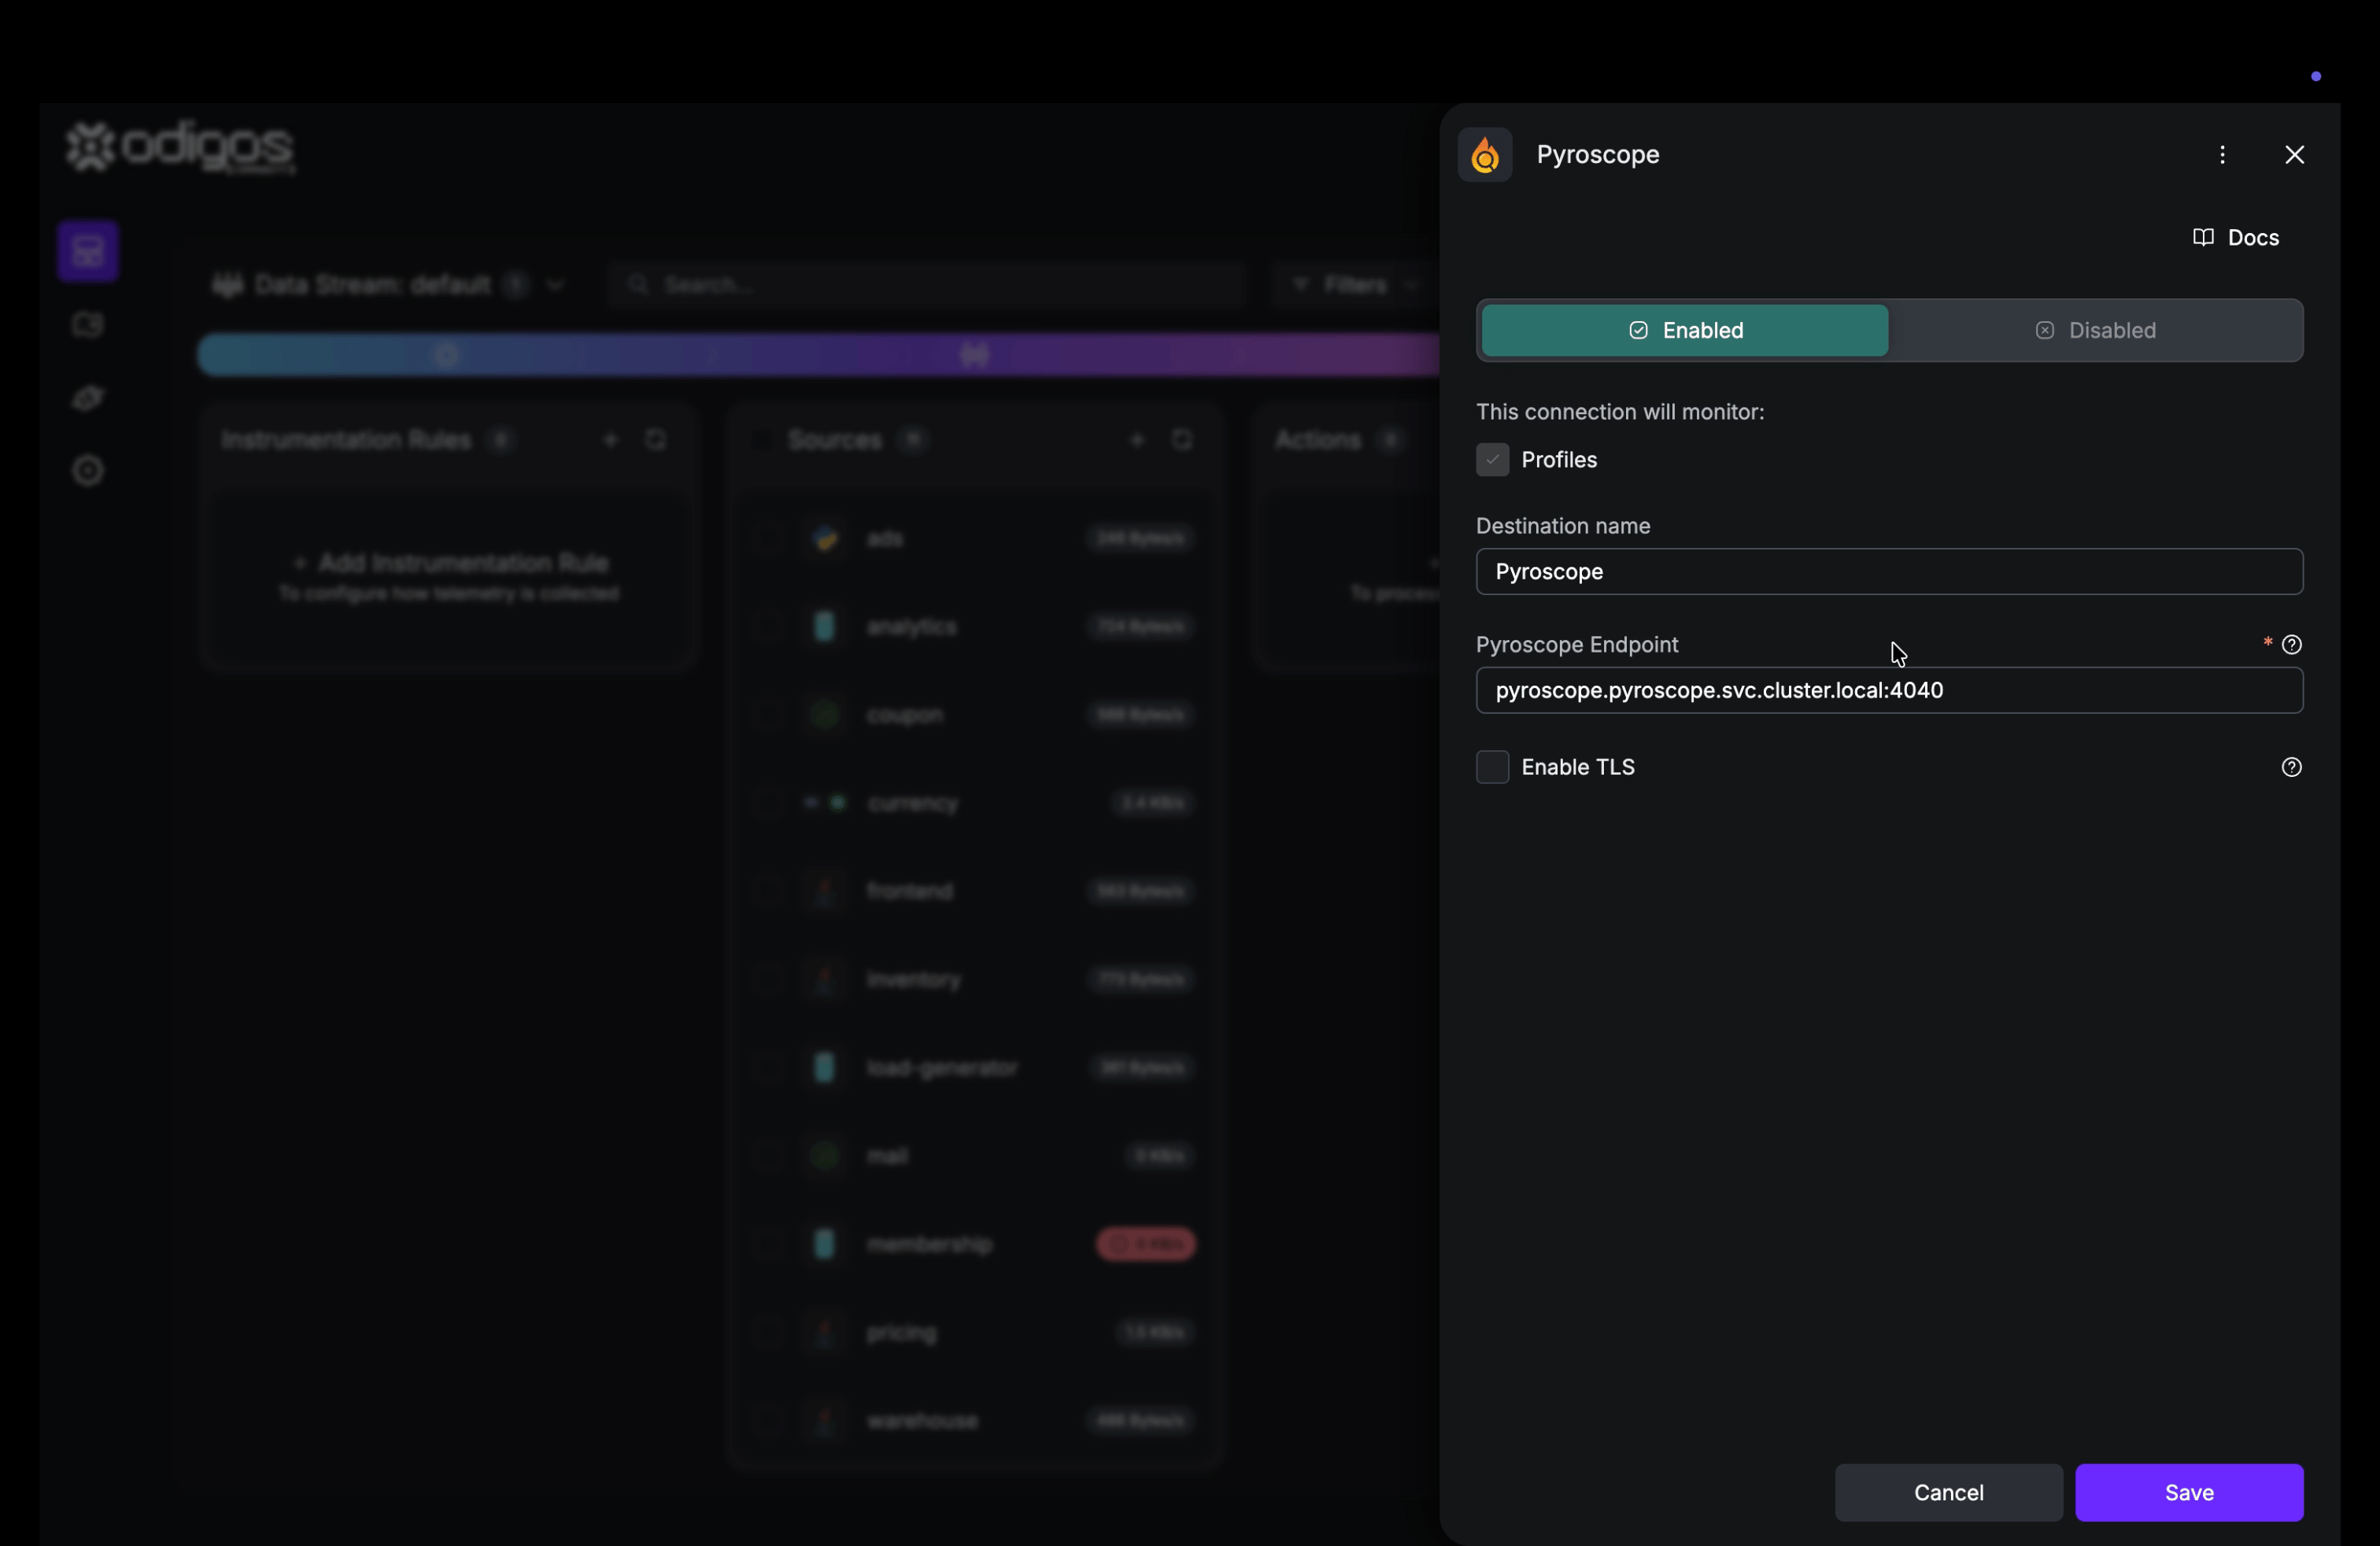This screenshot has height=1546, width=2380.
Task: Toggle the Profiles checkbox
Action: tap(1492, 460)
